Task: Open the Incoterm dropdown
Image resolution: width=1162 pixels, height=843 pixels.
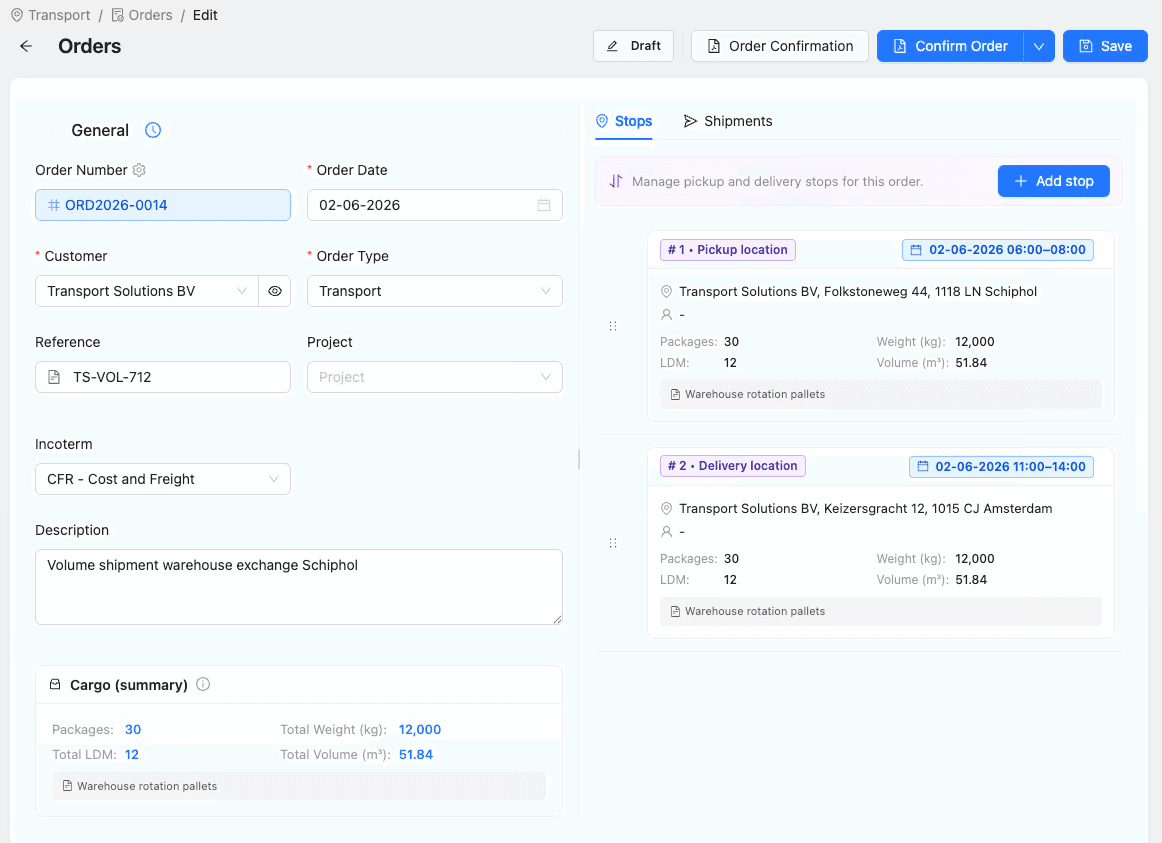Action: 163,479
